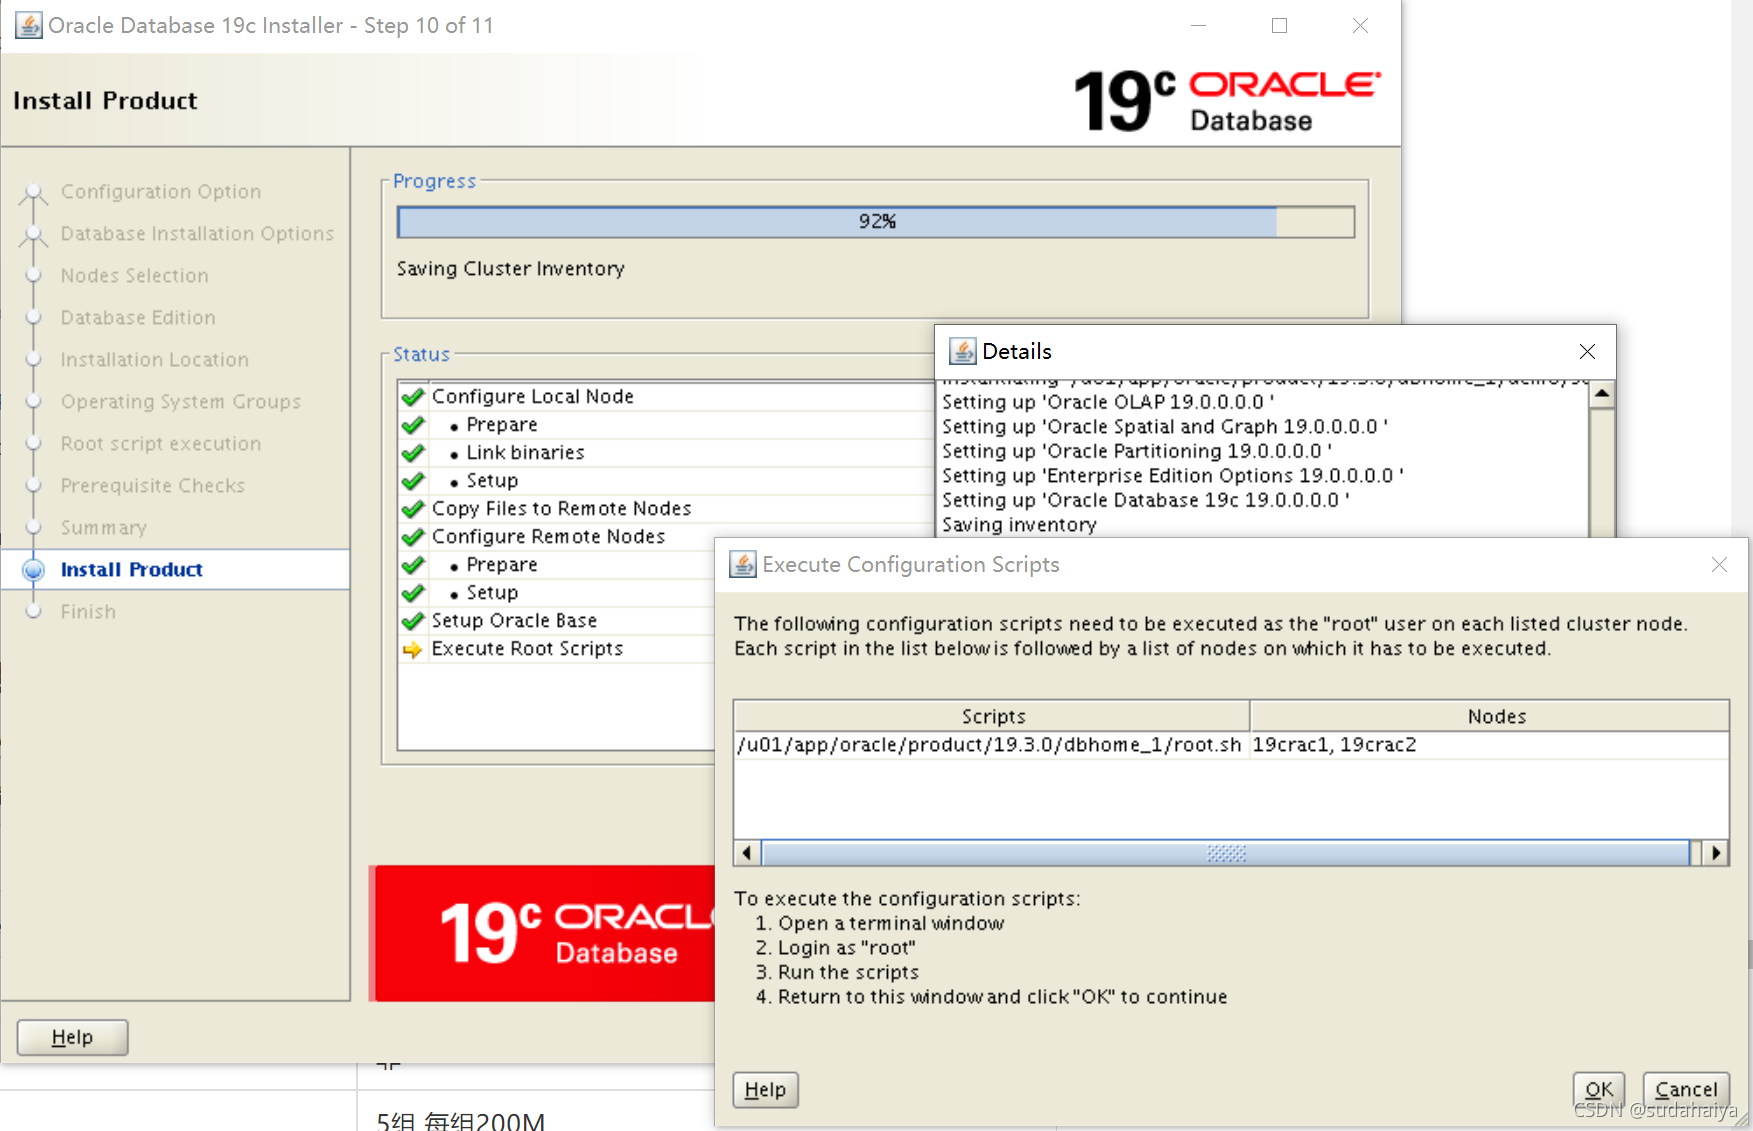
Task: Select 'Configuration Option' step in sidebar
Action: [x=161, y=191]
